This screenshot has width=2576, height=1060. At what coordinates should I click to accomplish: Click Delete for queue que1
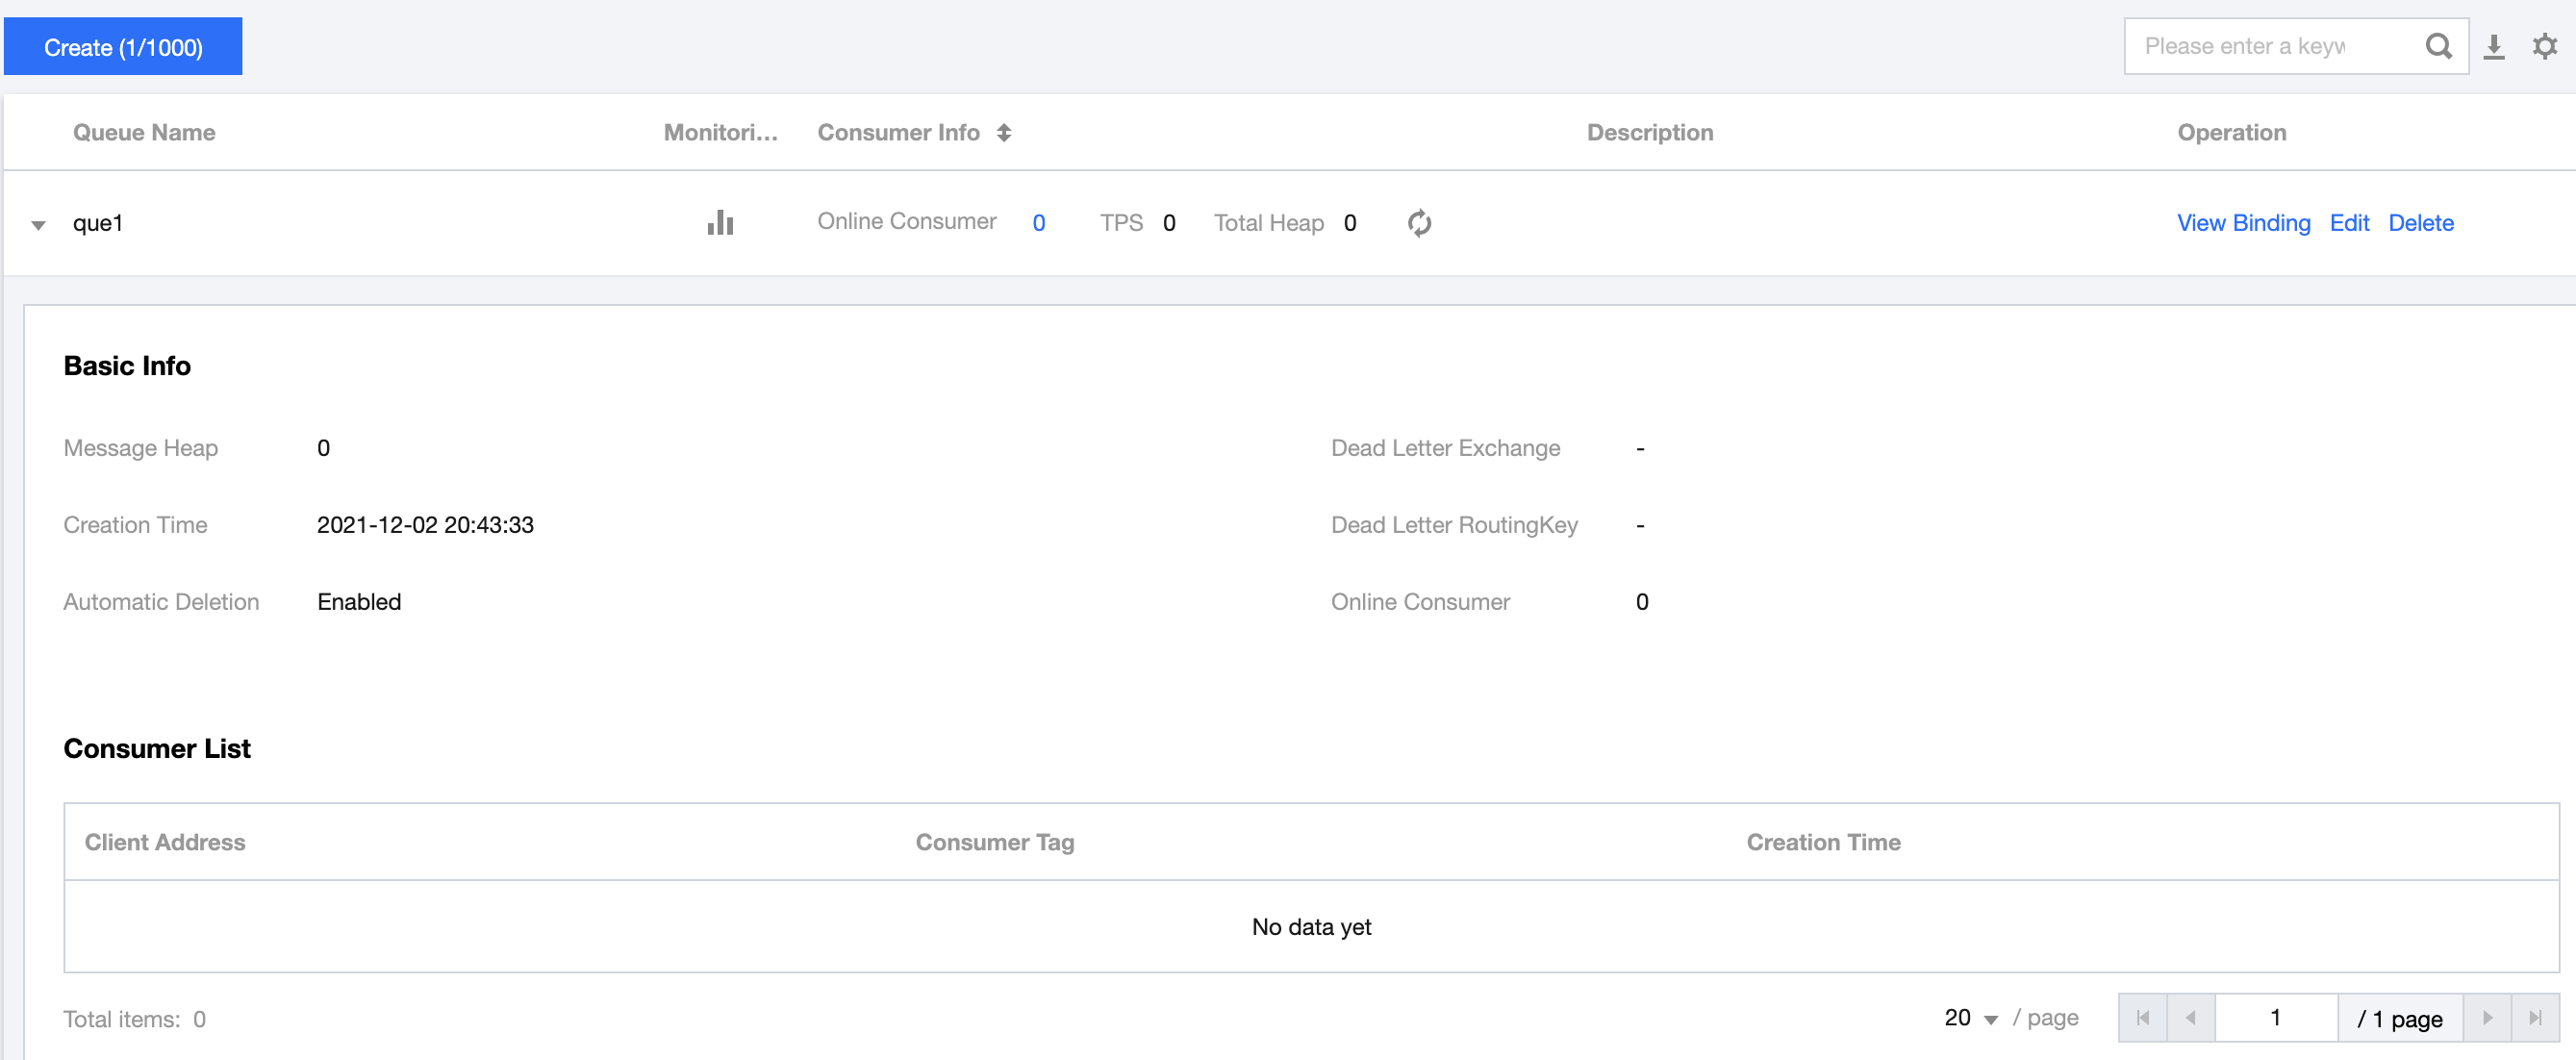click(2421, 223)
